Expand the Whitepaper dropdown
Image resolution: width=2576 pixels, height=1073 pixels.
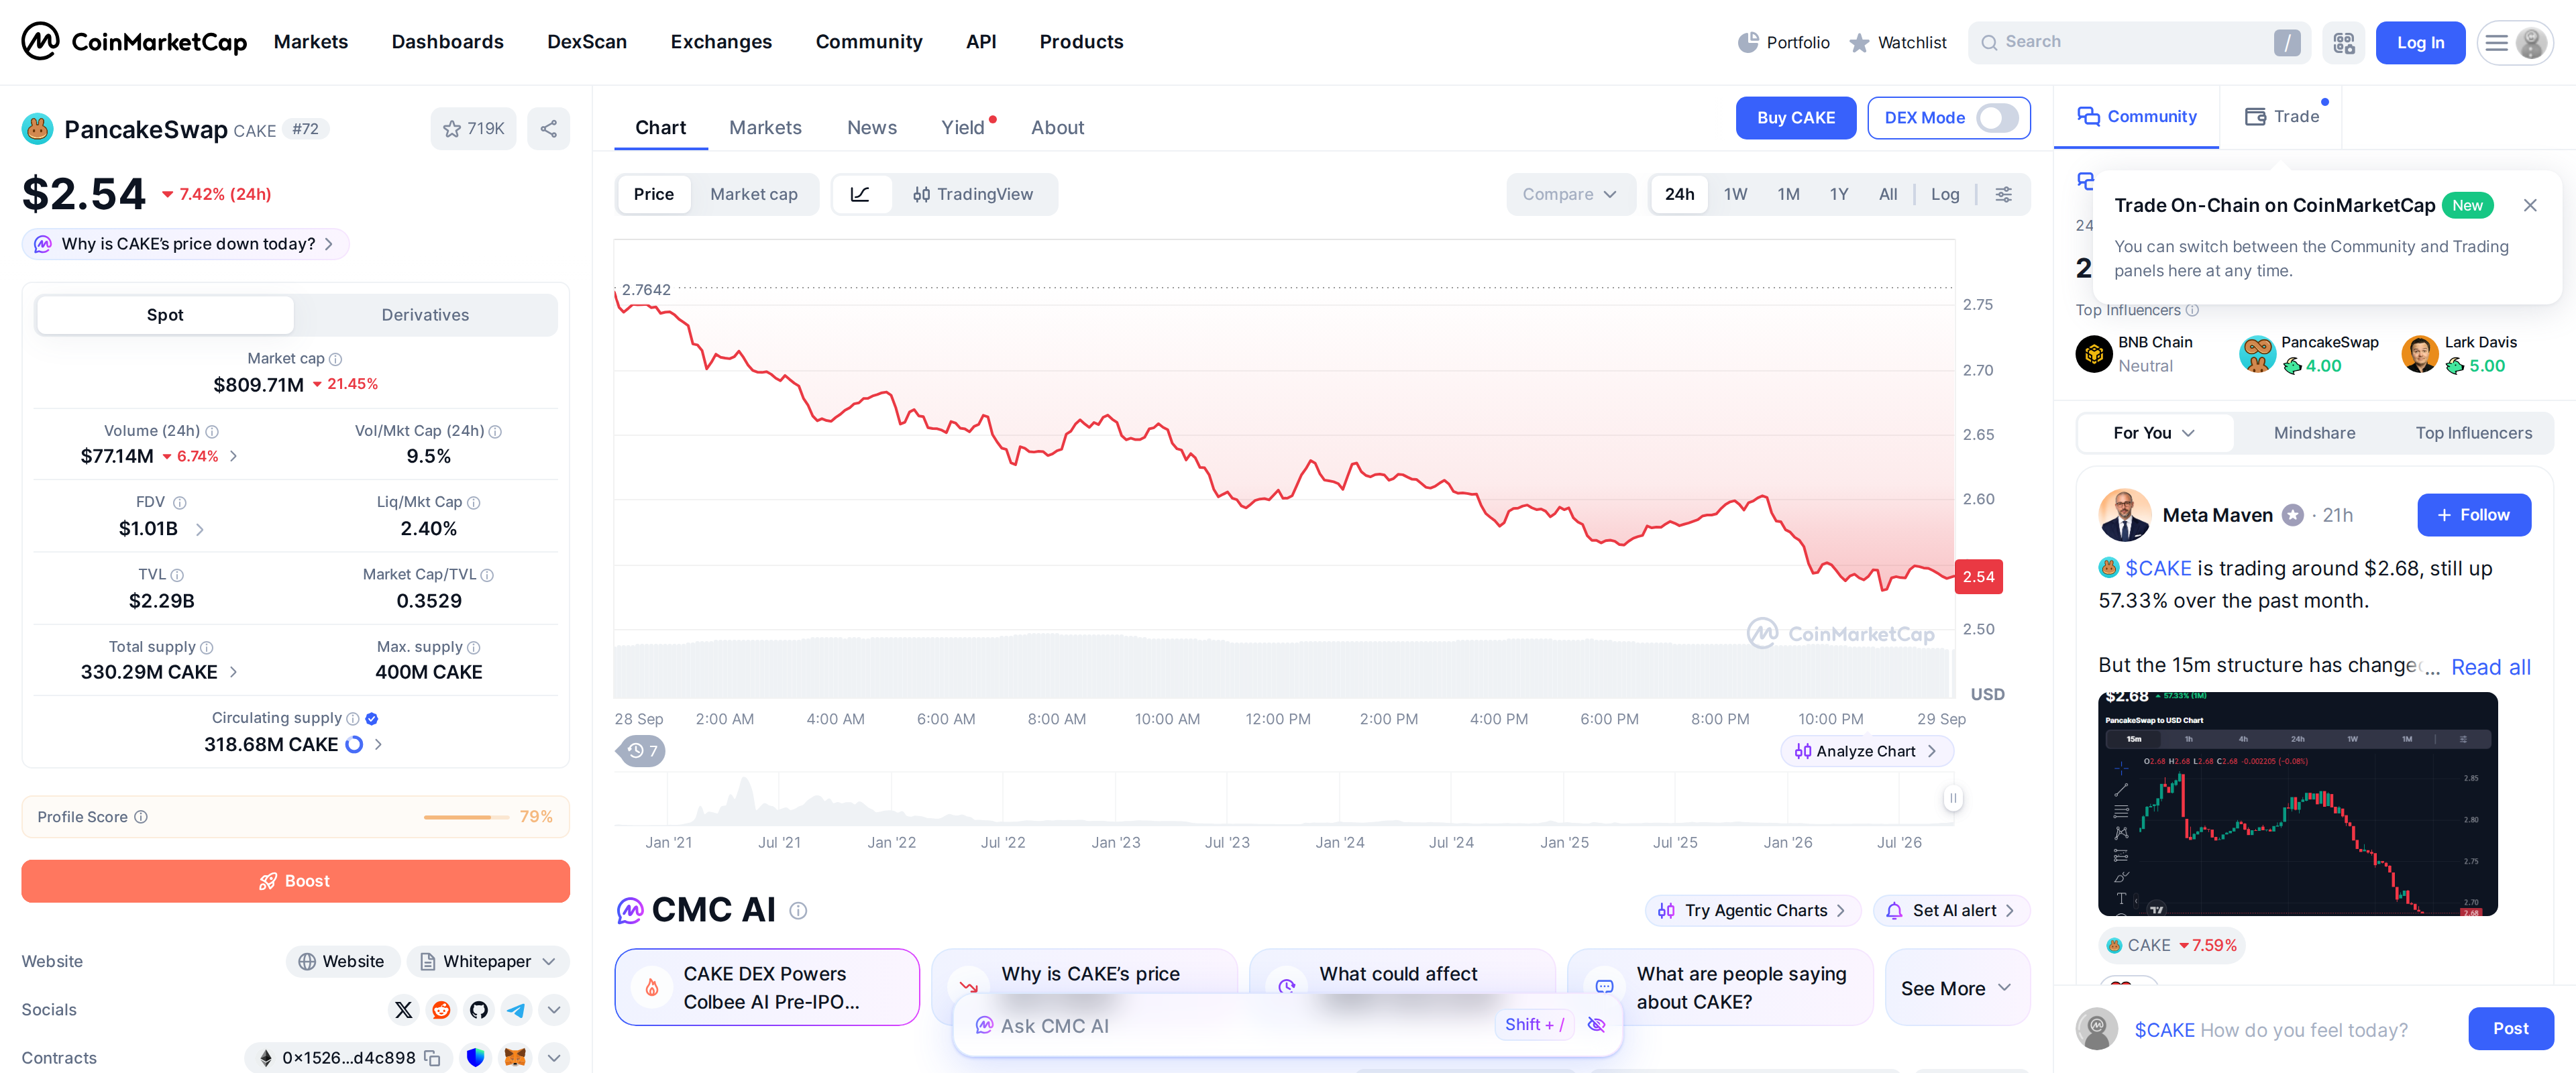tap(488, 961)
